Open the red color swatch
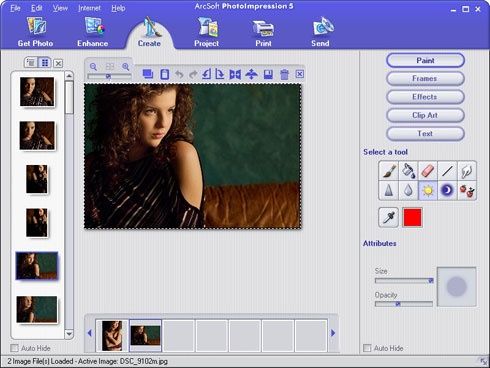The image size is (490, 368). (412, 217)
